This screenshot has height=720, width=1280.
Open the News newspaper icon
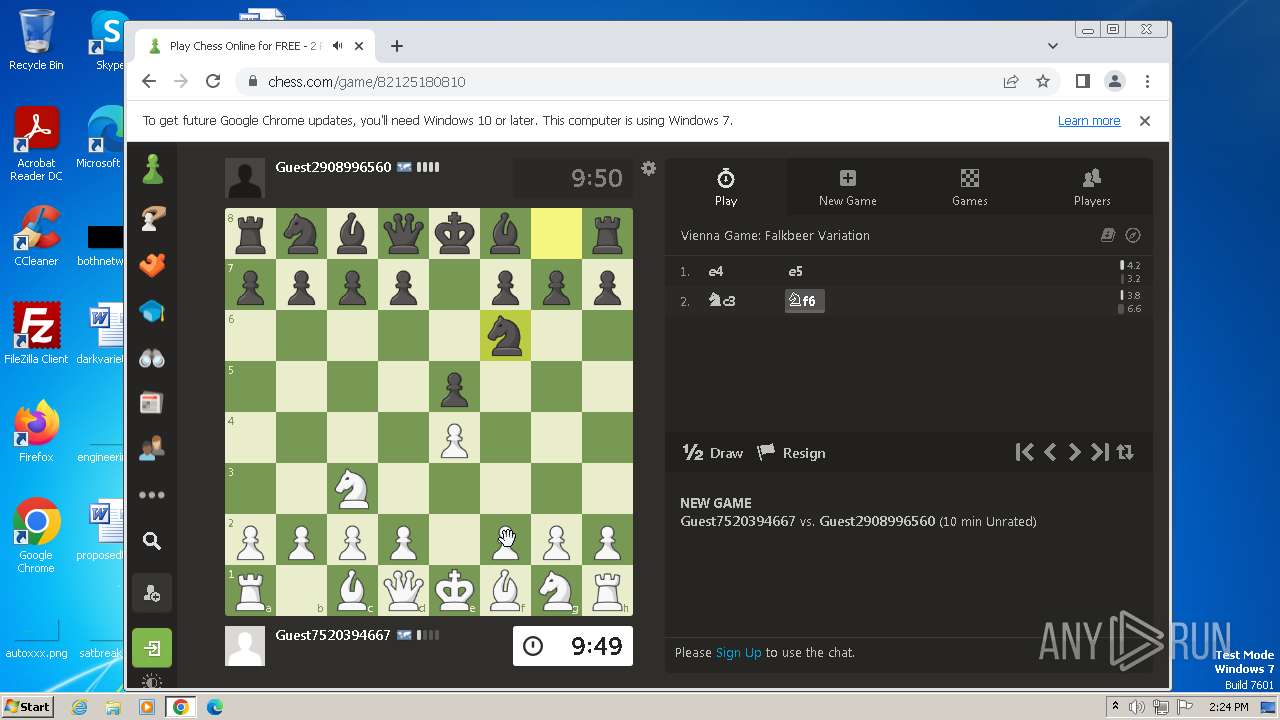(x=152, y=403)
